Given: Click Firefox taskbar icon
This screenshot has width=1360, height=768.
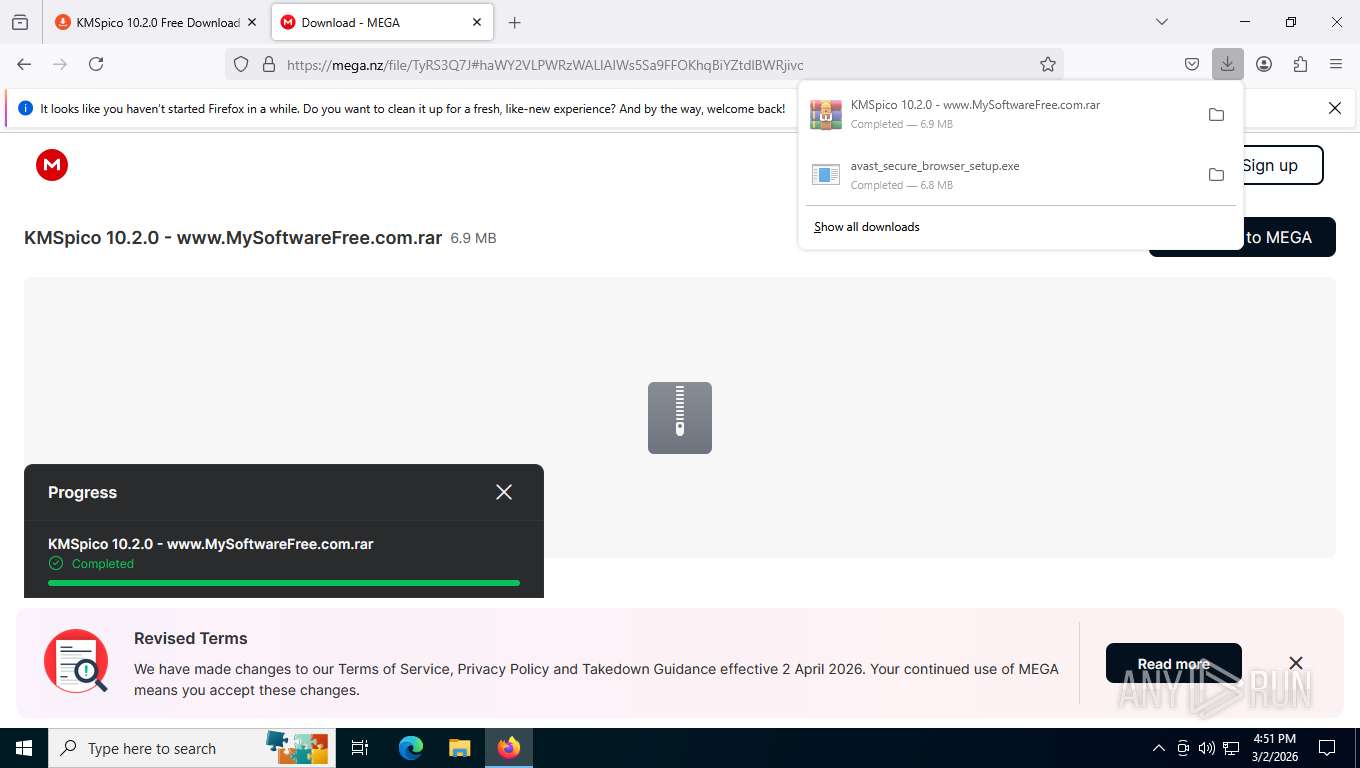Looking at the screenshot, I should click(509, 748).
